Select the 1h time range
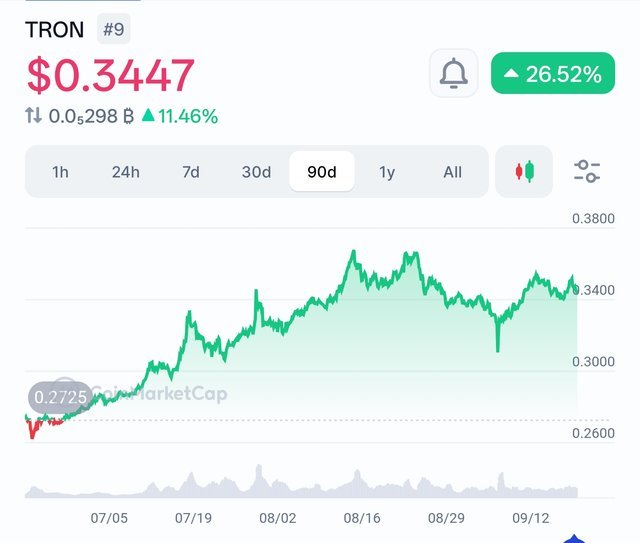 pyautogui.click(x=60, y=172)
